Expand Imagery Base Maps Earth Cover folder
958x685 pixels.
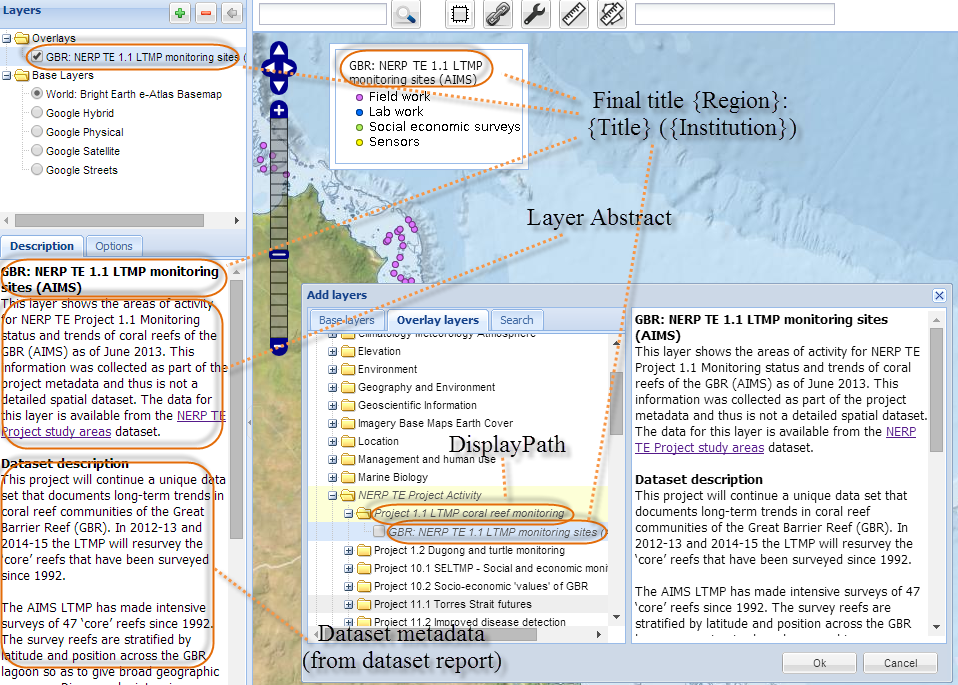[x=332, y=423]
